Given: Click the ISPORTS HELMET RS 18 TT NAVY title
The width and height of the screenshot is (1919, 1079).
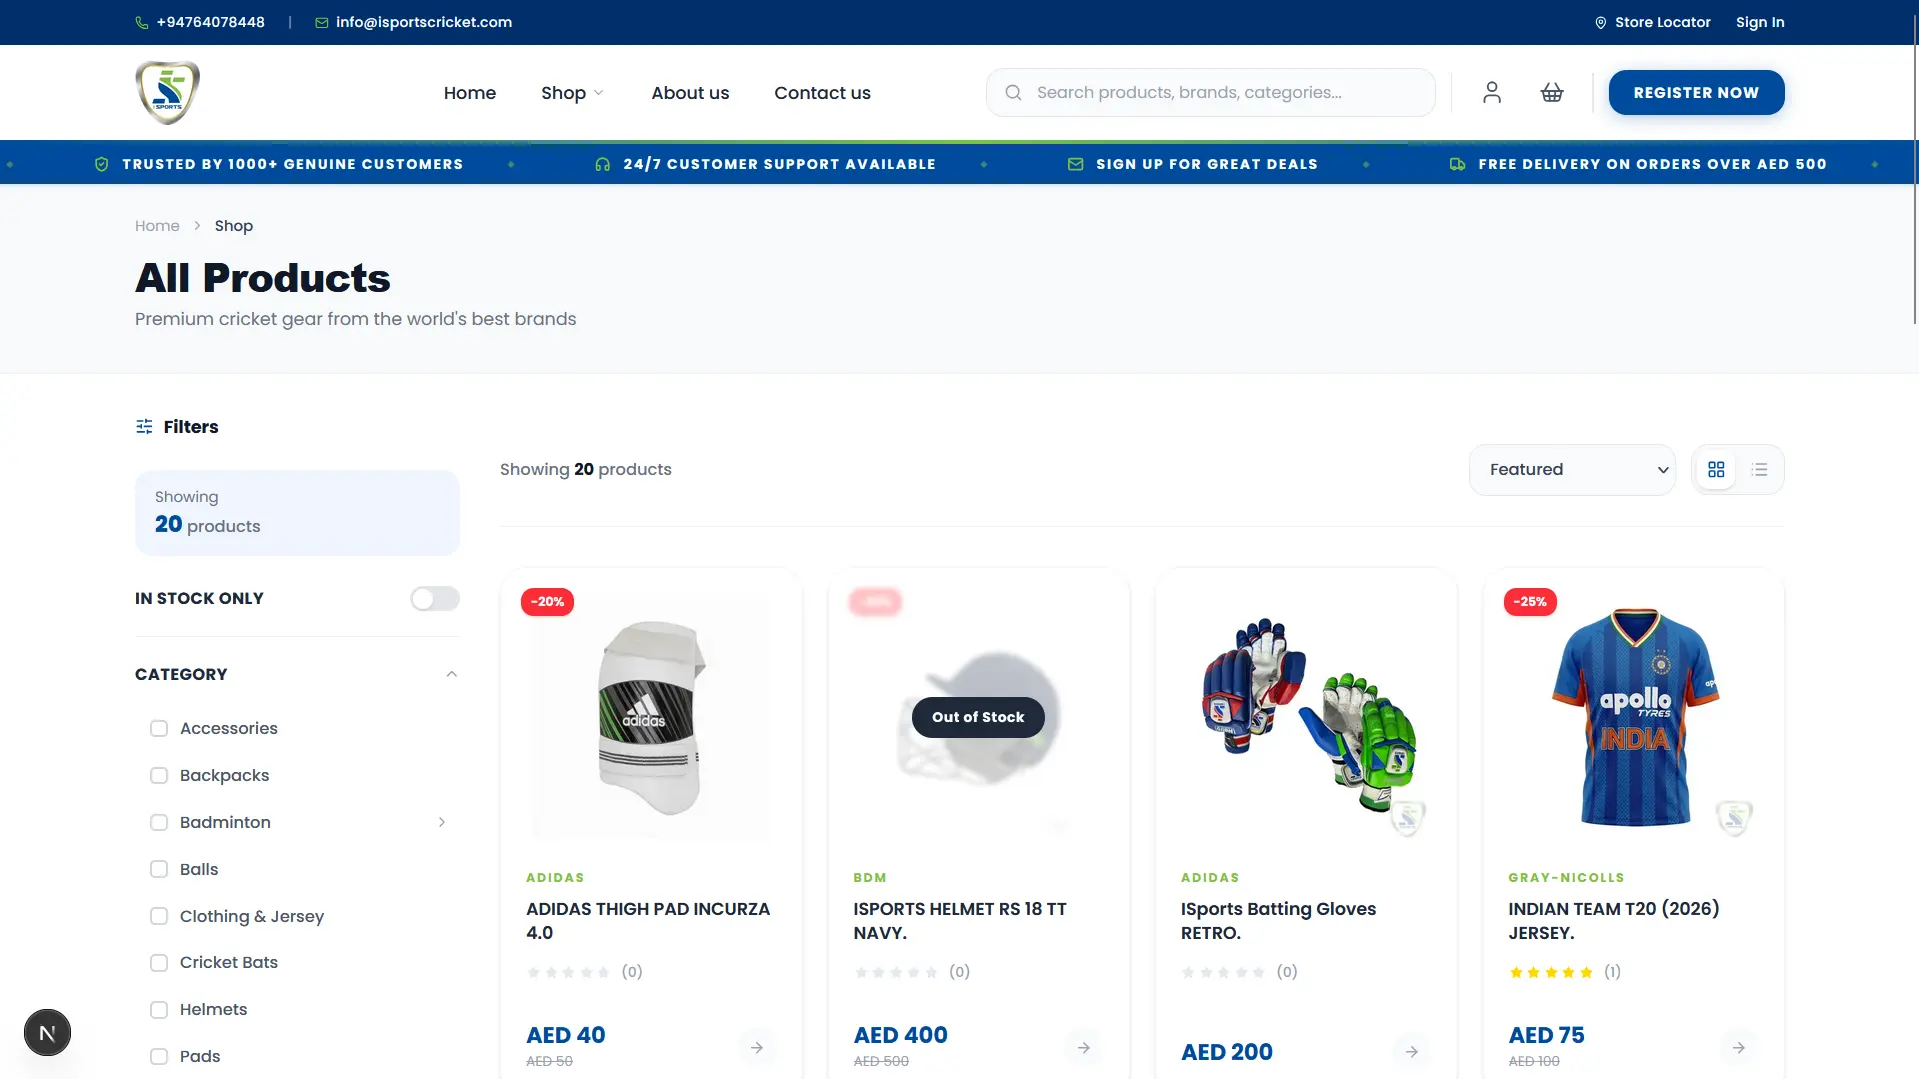Looking at the screenshot, I should [x=960, y=921].
